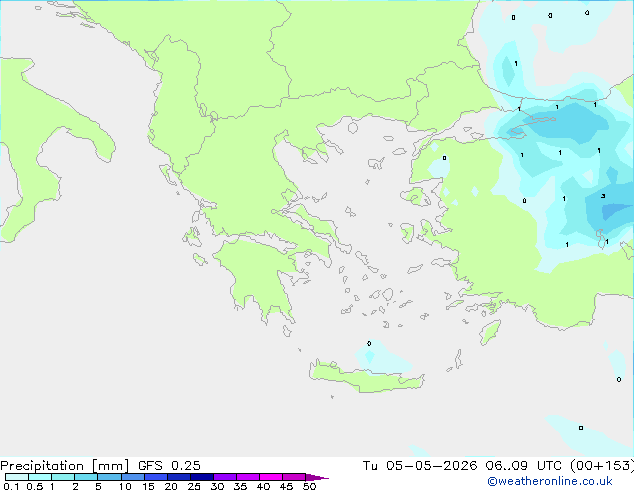
Task: Click the 0.5–1 mm legend color swatch
Action: [40, 477]
